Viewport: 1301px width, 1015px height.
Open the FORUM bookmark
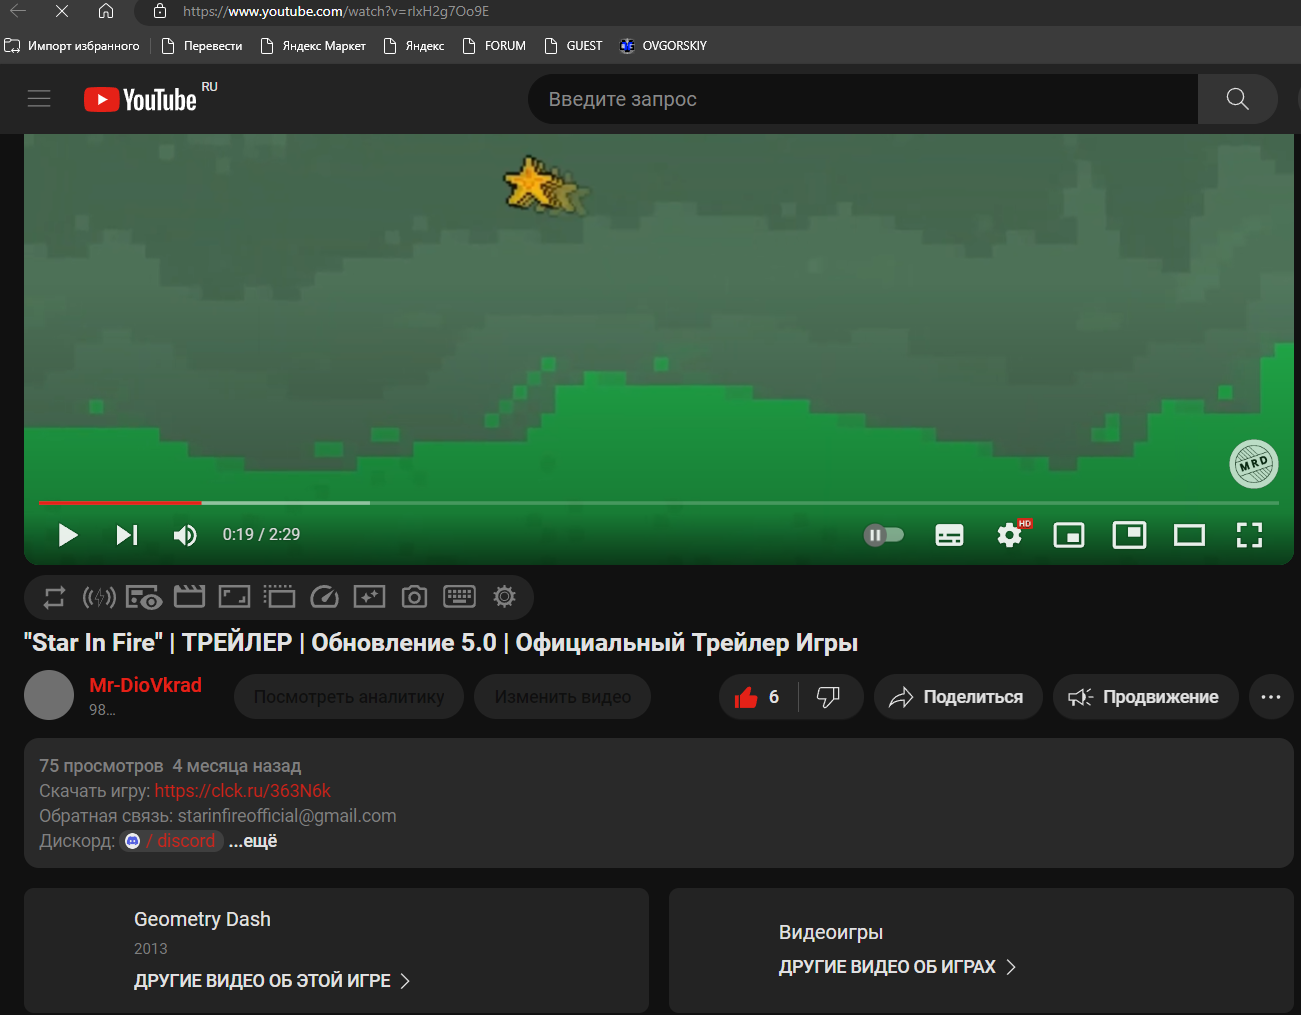click(x=494, y=46)
